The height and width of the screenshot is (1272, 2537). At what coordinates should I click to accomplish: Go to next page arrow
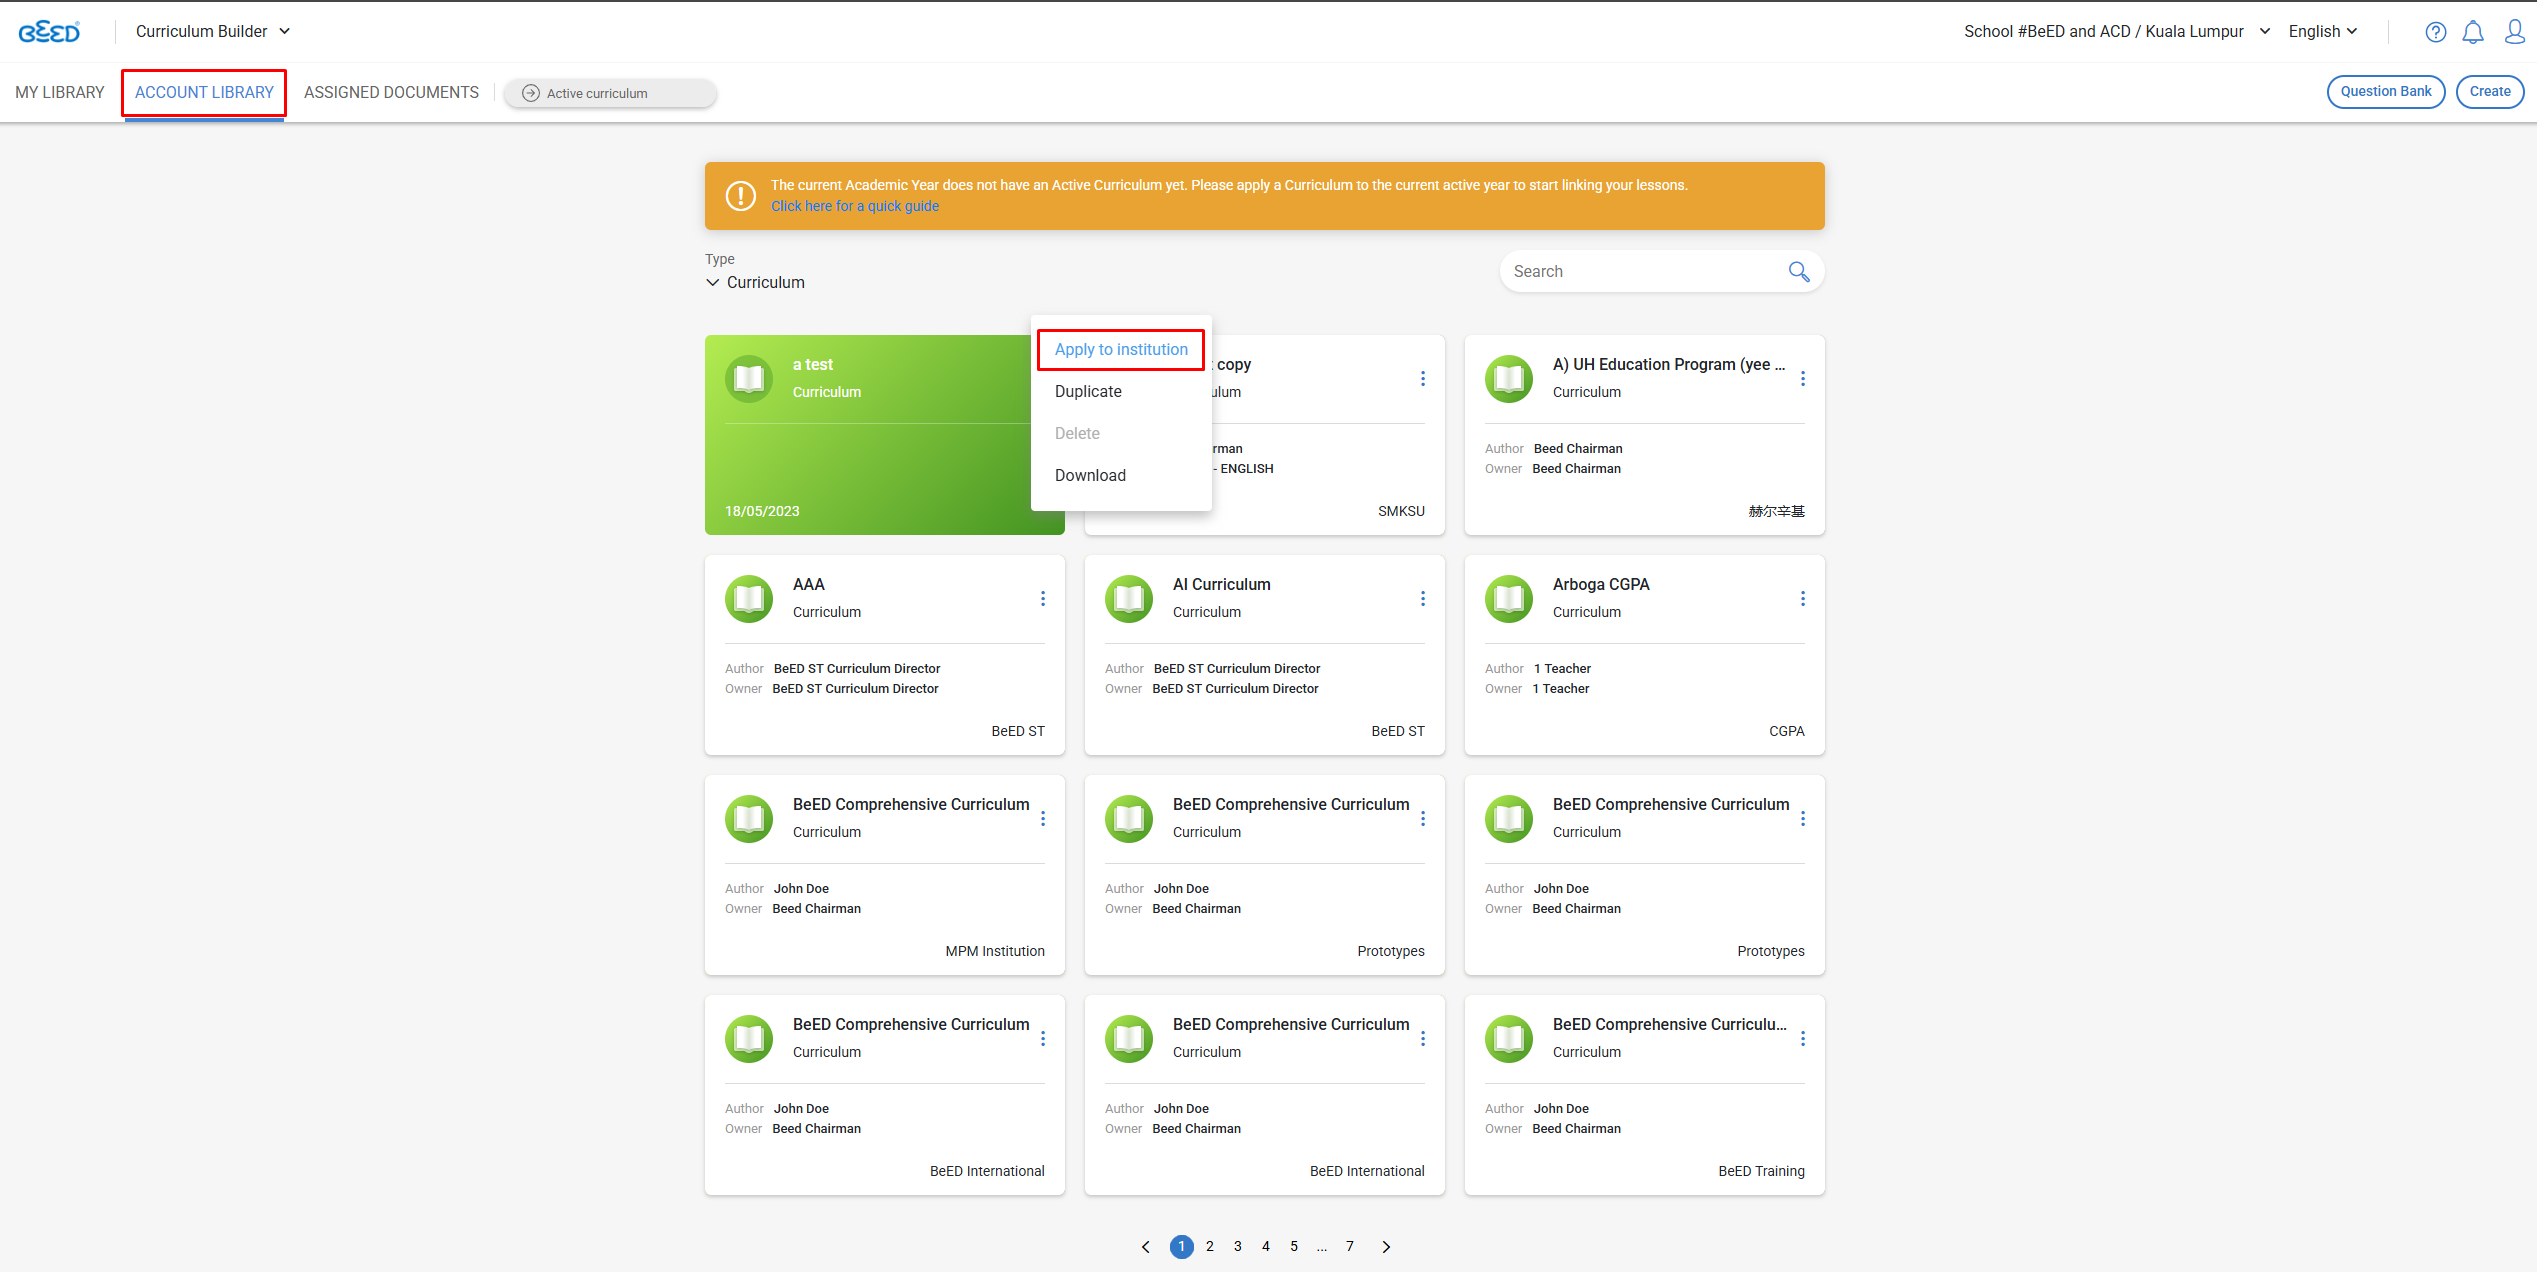pyautogui.click(x=1385, y=1246)
